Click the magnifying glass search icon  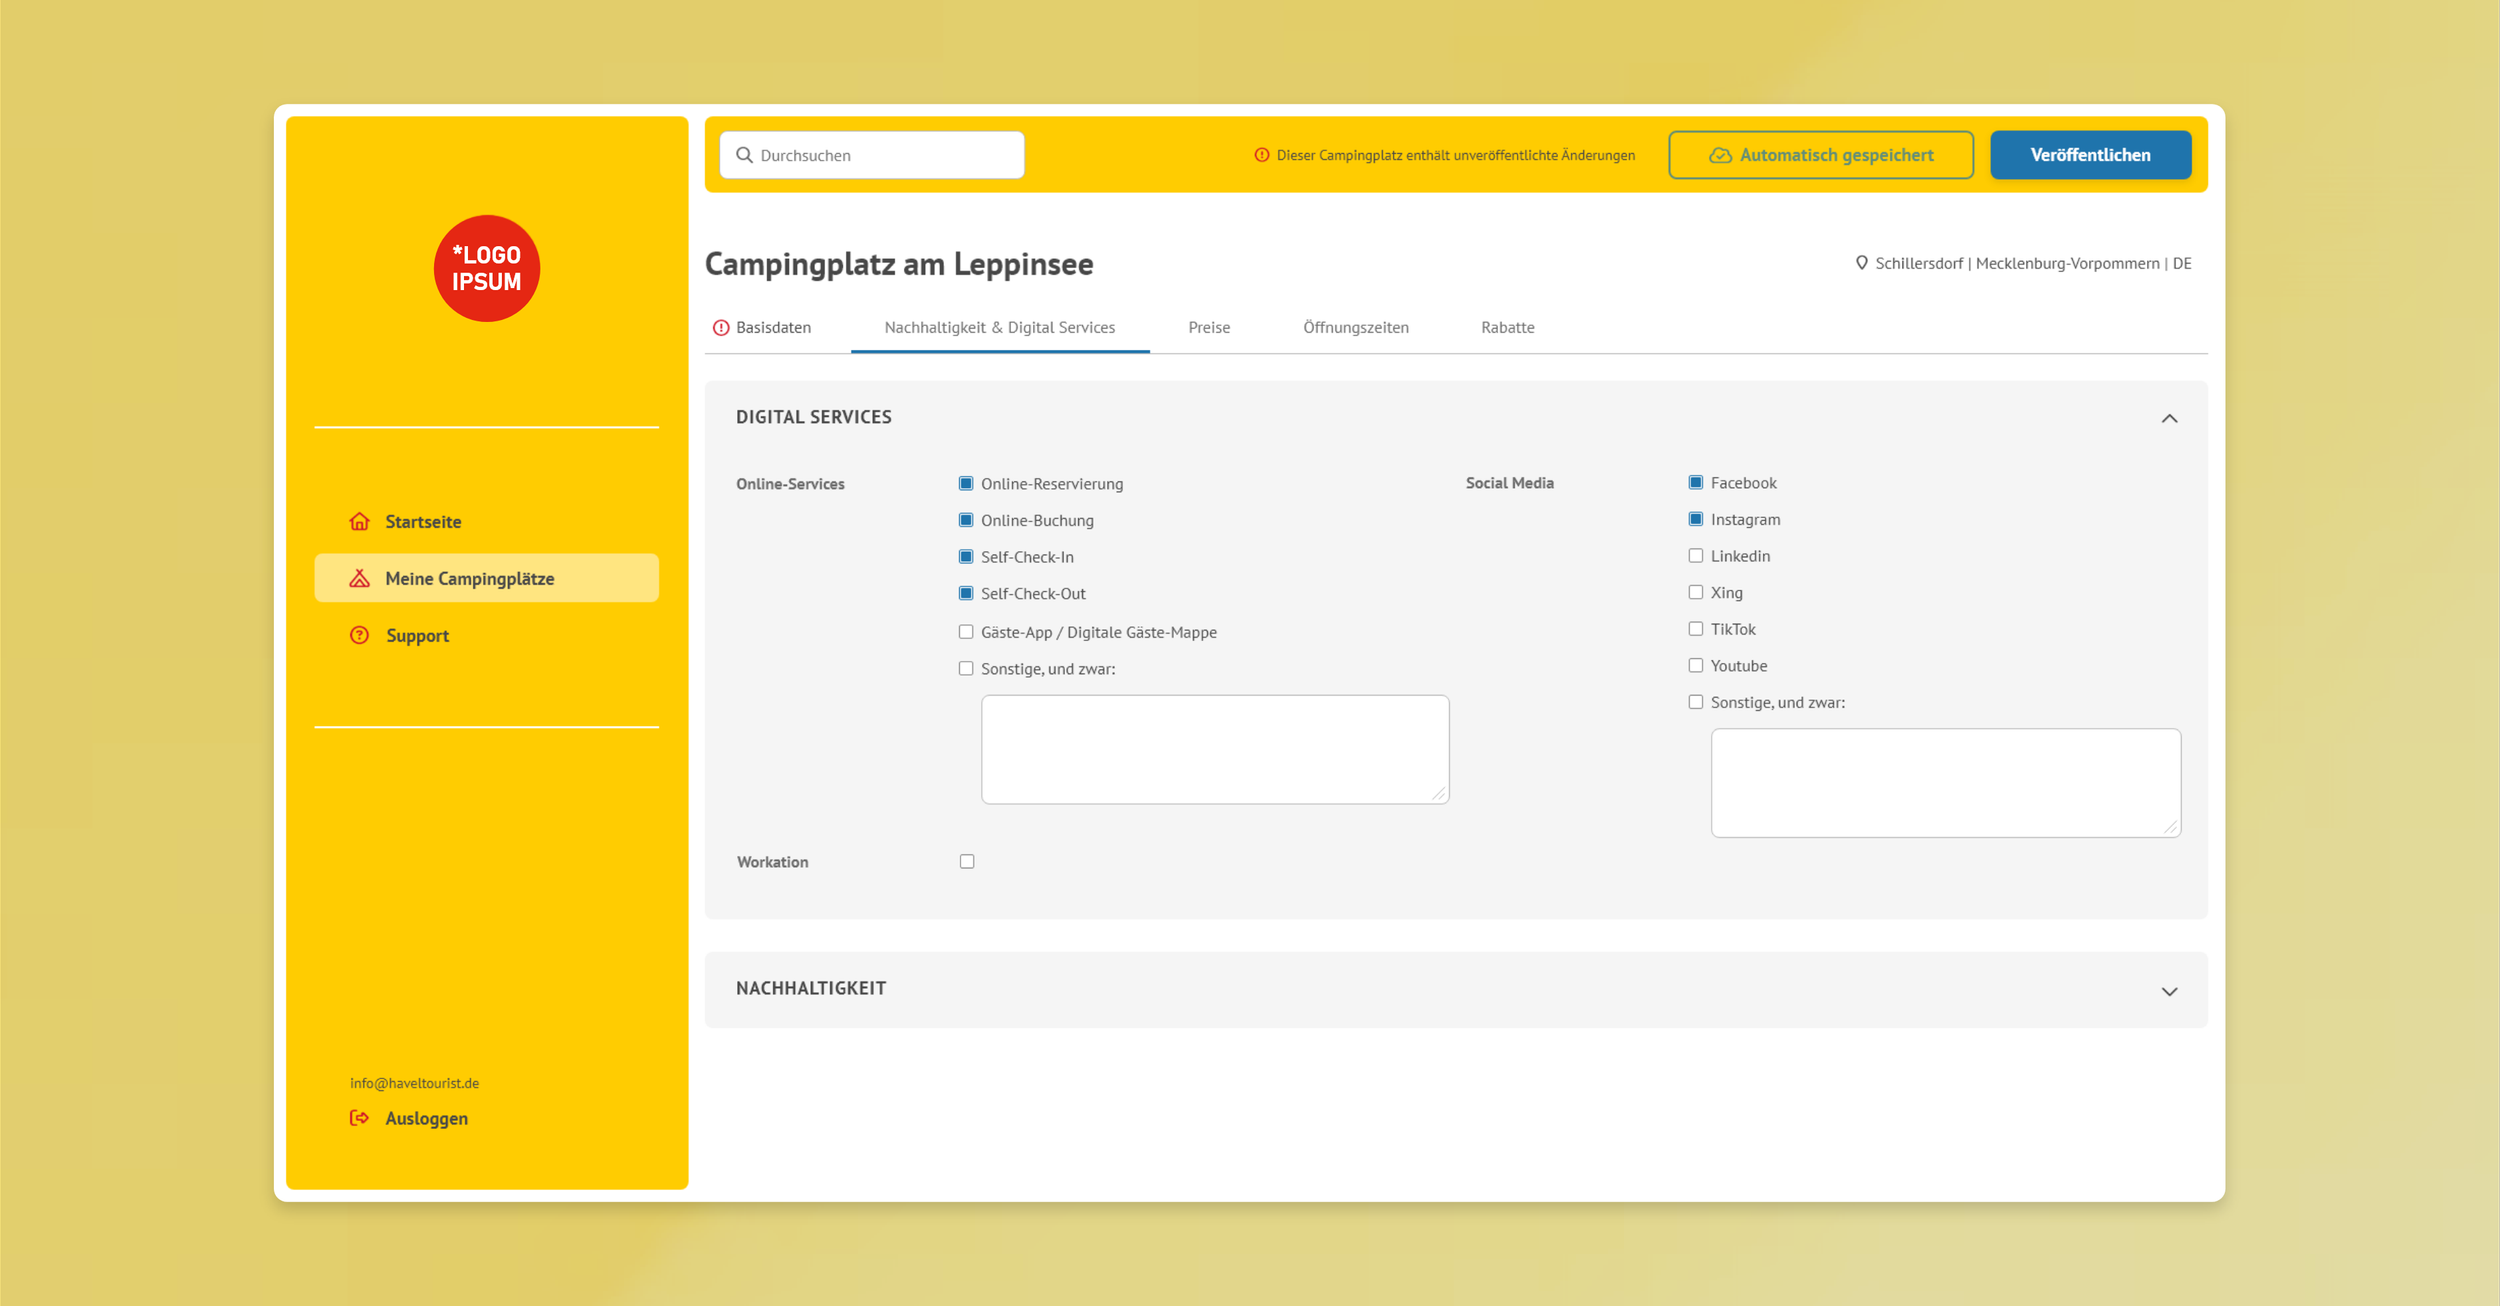[744, 155]
